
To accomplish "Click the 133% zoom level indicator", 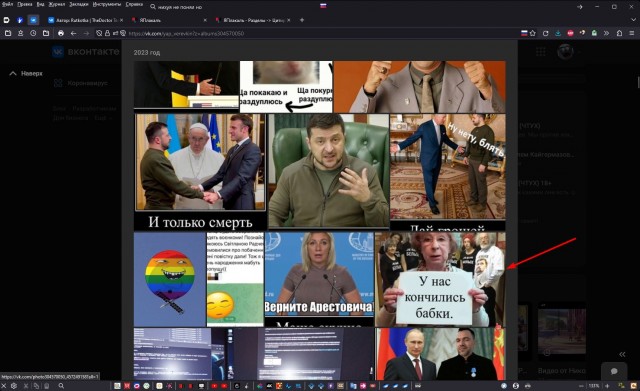I will point(594,386).
